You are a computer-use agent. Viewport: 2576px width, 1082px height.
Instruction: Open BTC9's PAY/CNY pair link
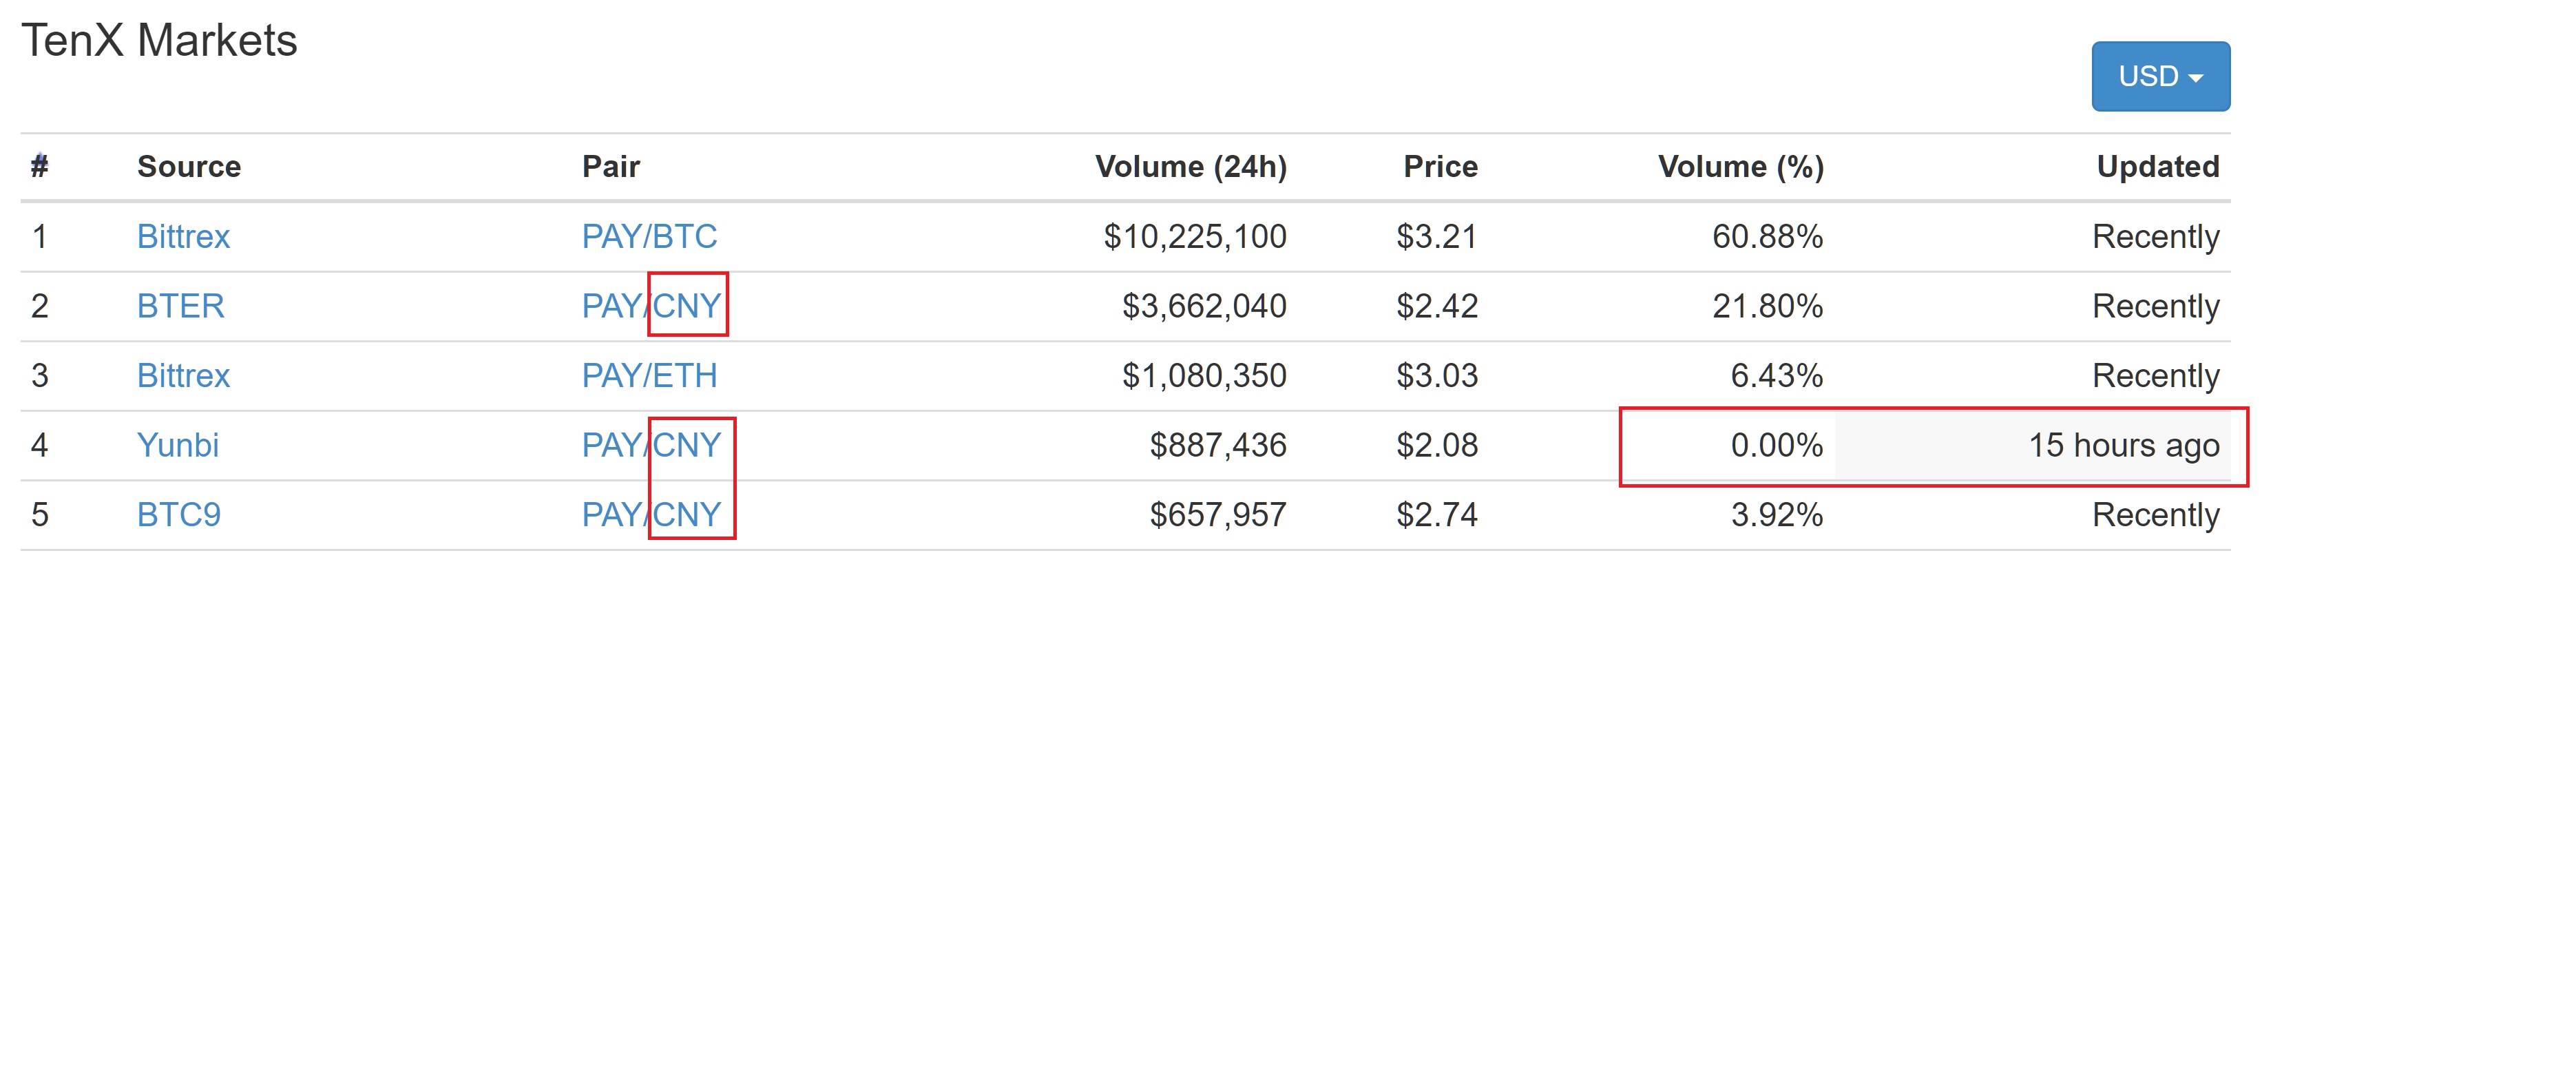651,515
